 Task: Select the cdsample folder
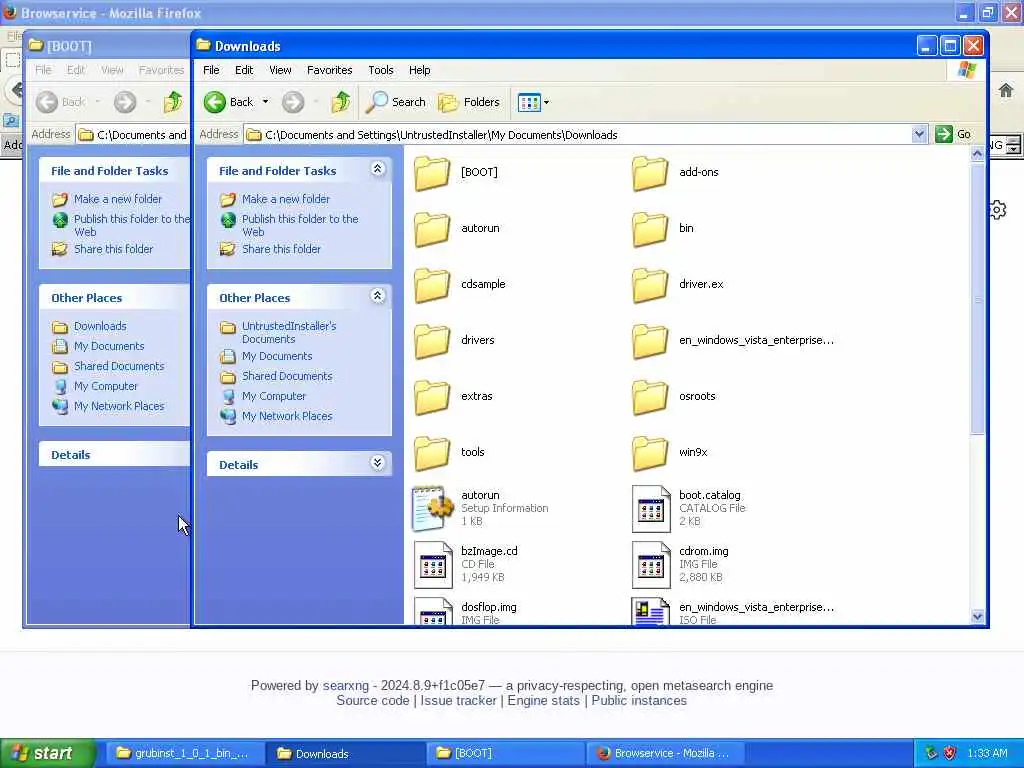460,285
